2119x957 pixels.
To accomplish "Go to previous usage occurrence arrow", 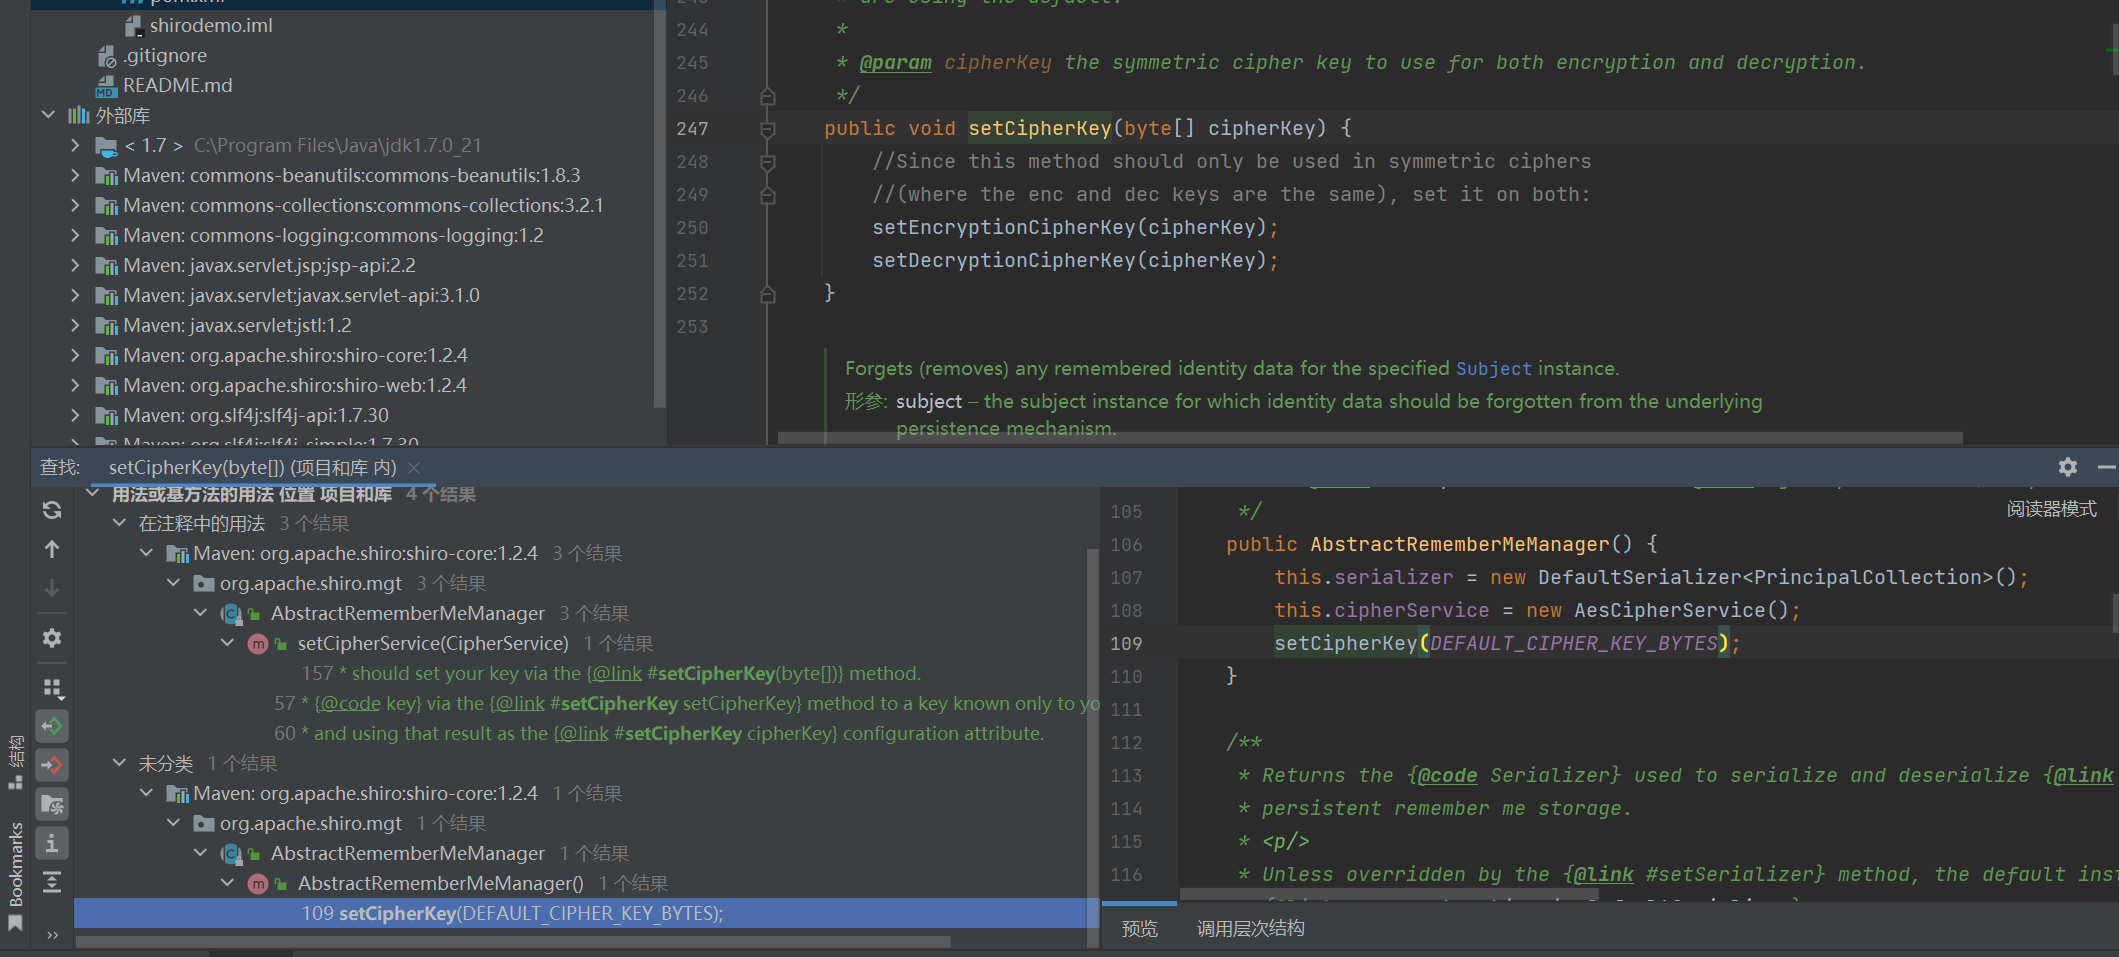I will [x=52, y=549].
